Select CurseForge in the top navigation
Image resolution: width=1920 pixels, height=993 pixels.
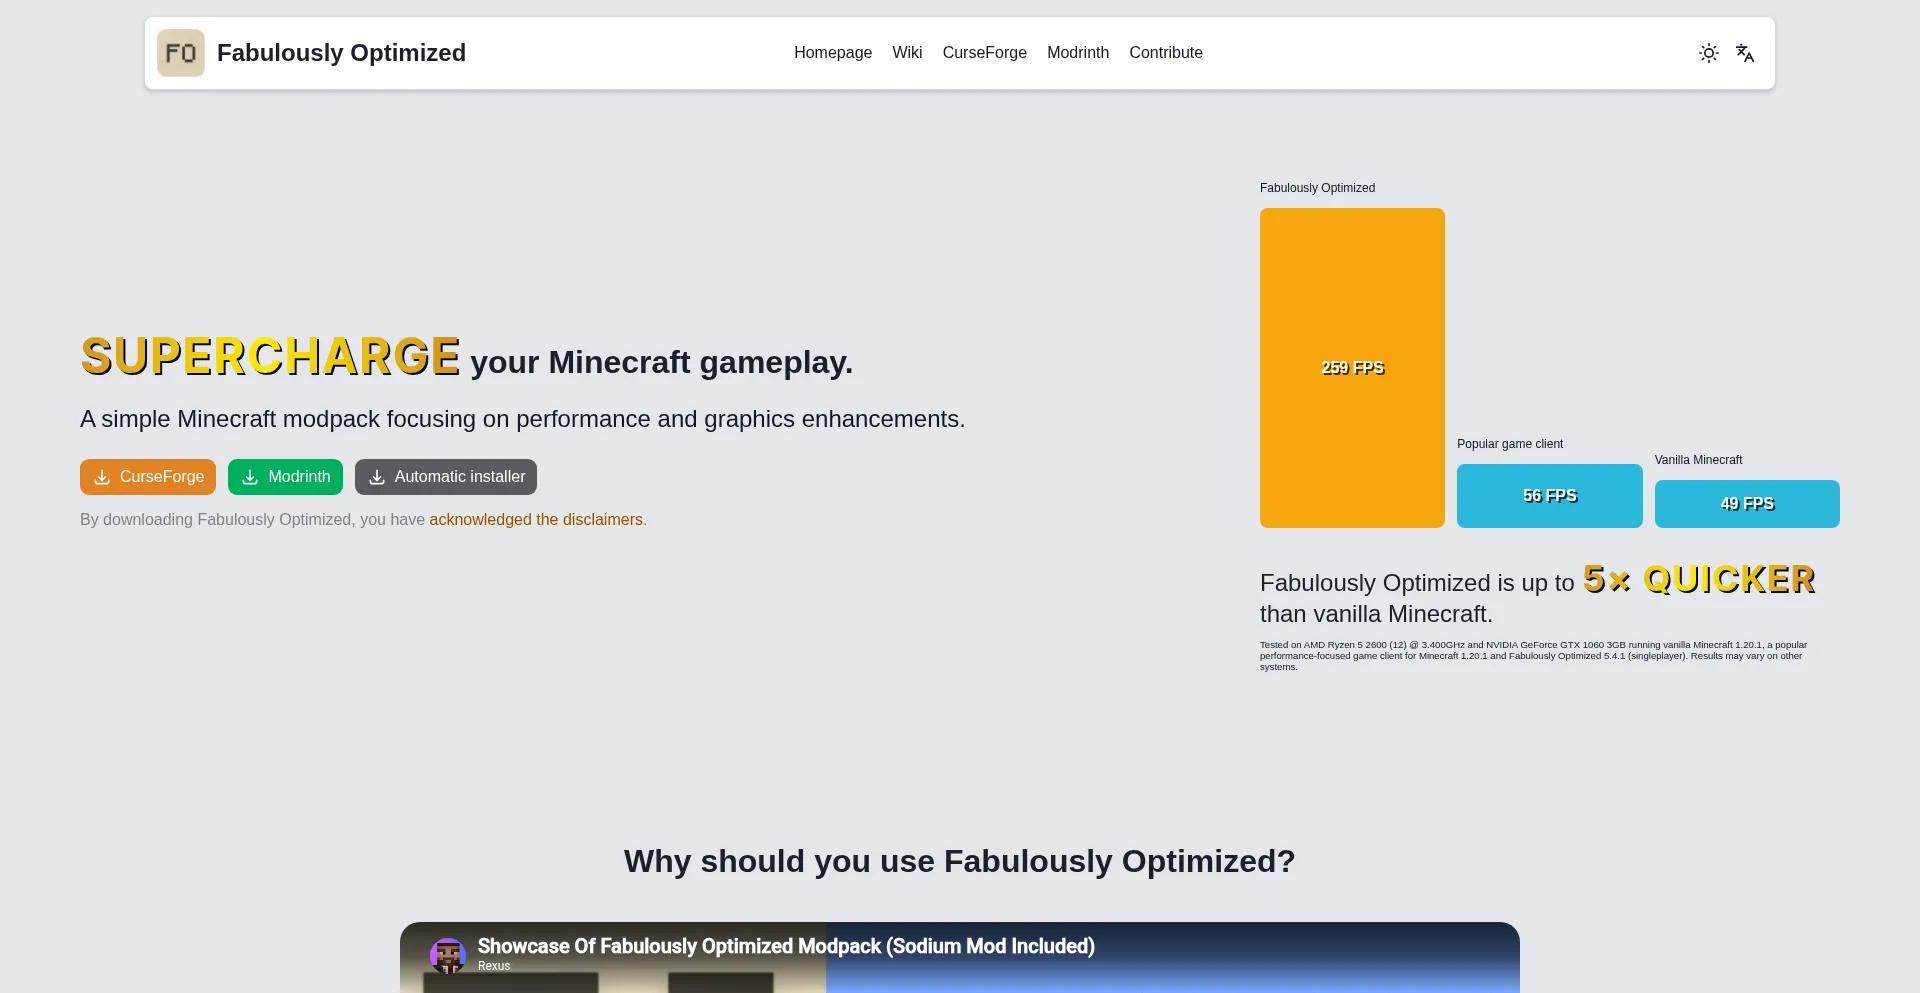pos(985,53)
